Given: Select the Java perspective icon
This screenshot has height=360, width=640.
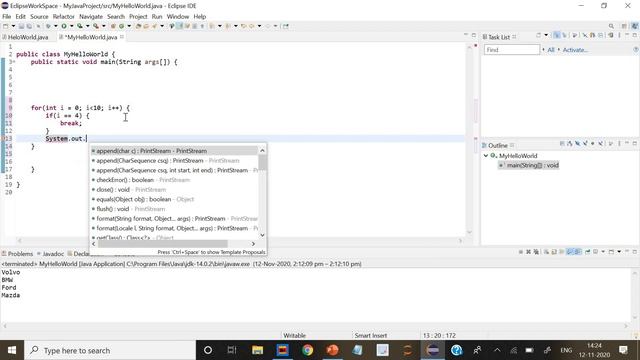Looking at the screenshot, I should 635,26.
